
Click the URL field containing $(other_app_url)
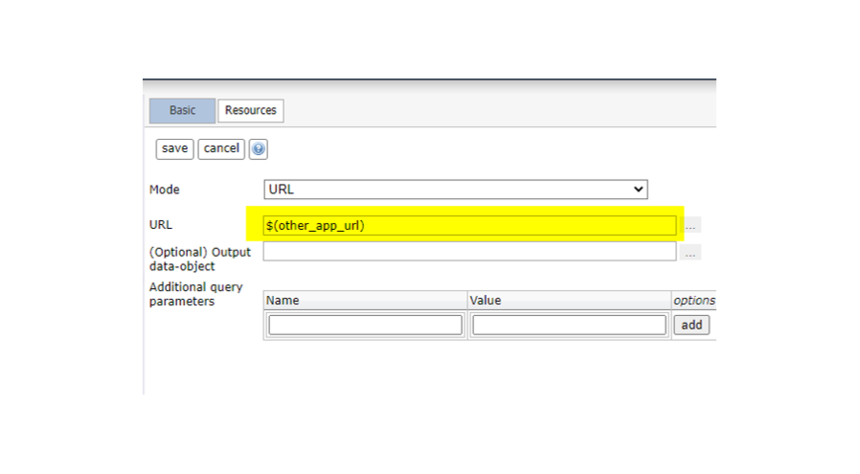pos(469,225)
